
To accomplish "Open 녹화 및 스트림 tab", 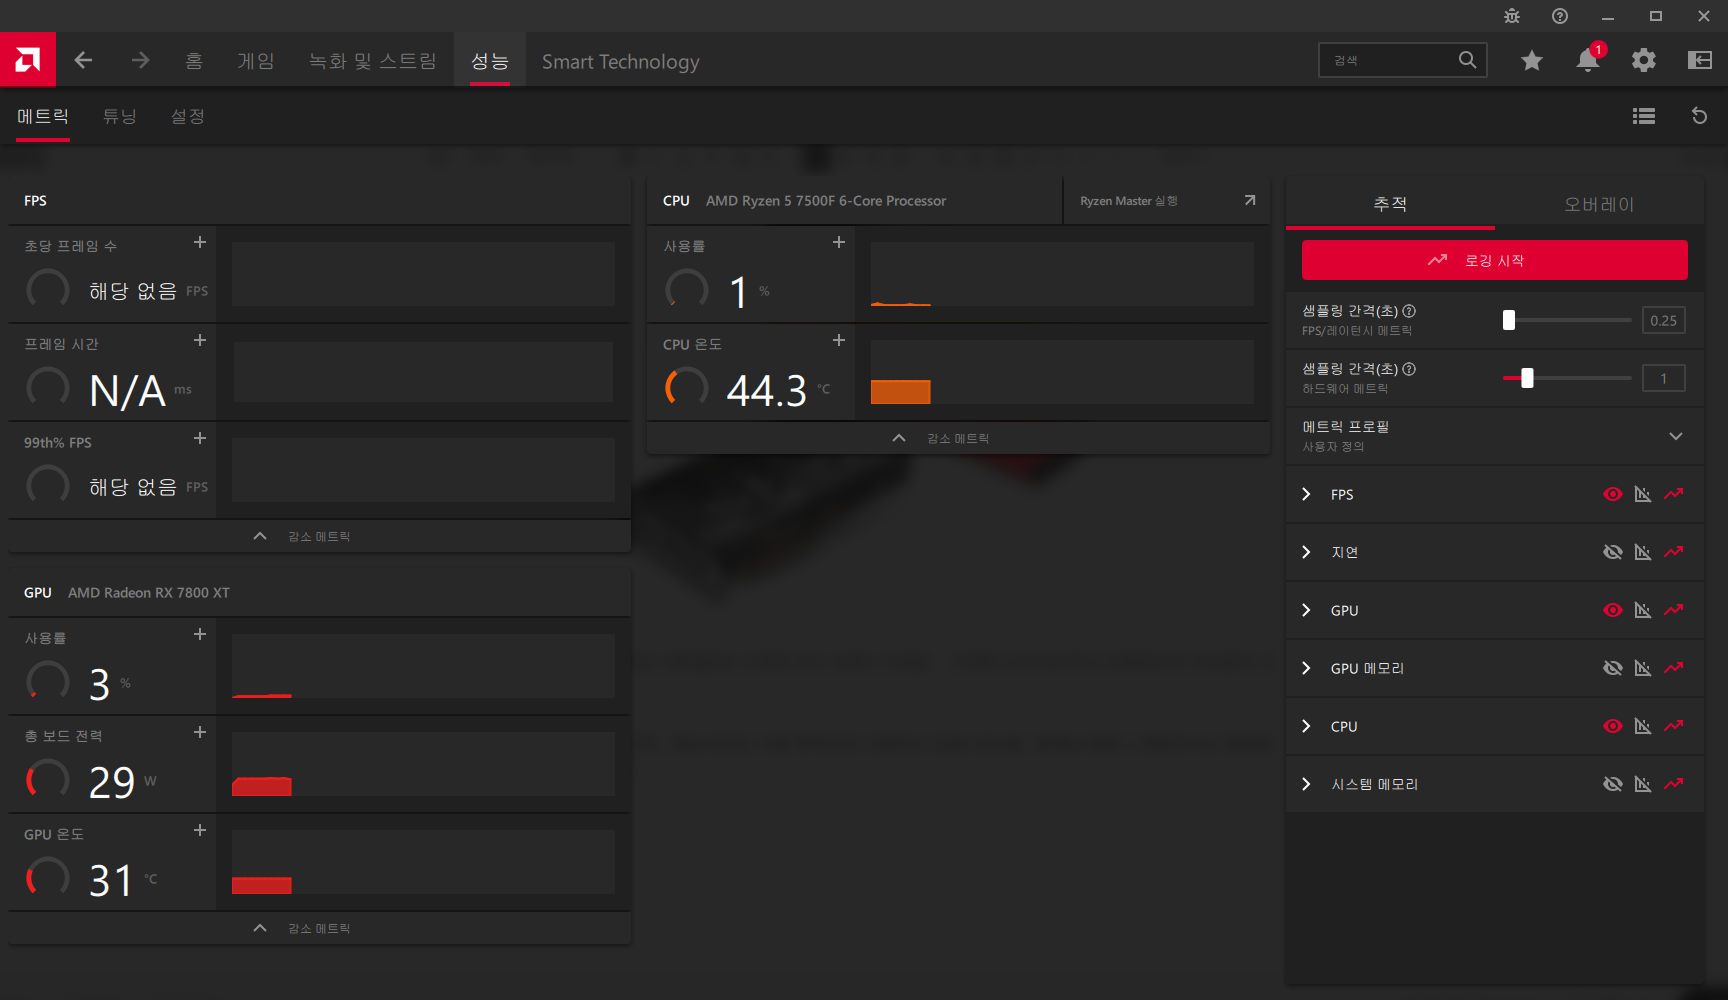I will click(373, 61).
